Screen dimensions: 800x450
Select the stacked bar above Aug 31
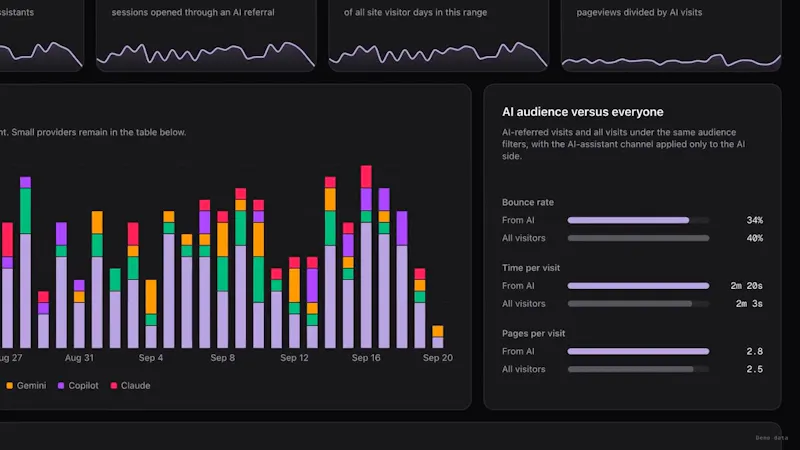point(79,314)
